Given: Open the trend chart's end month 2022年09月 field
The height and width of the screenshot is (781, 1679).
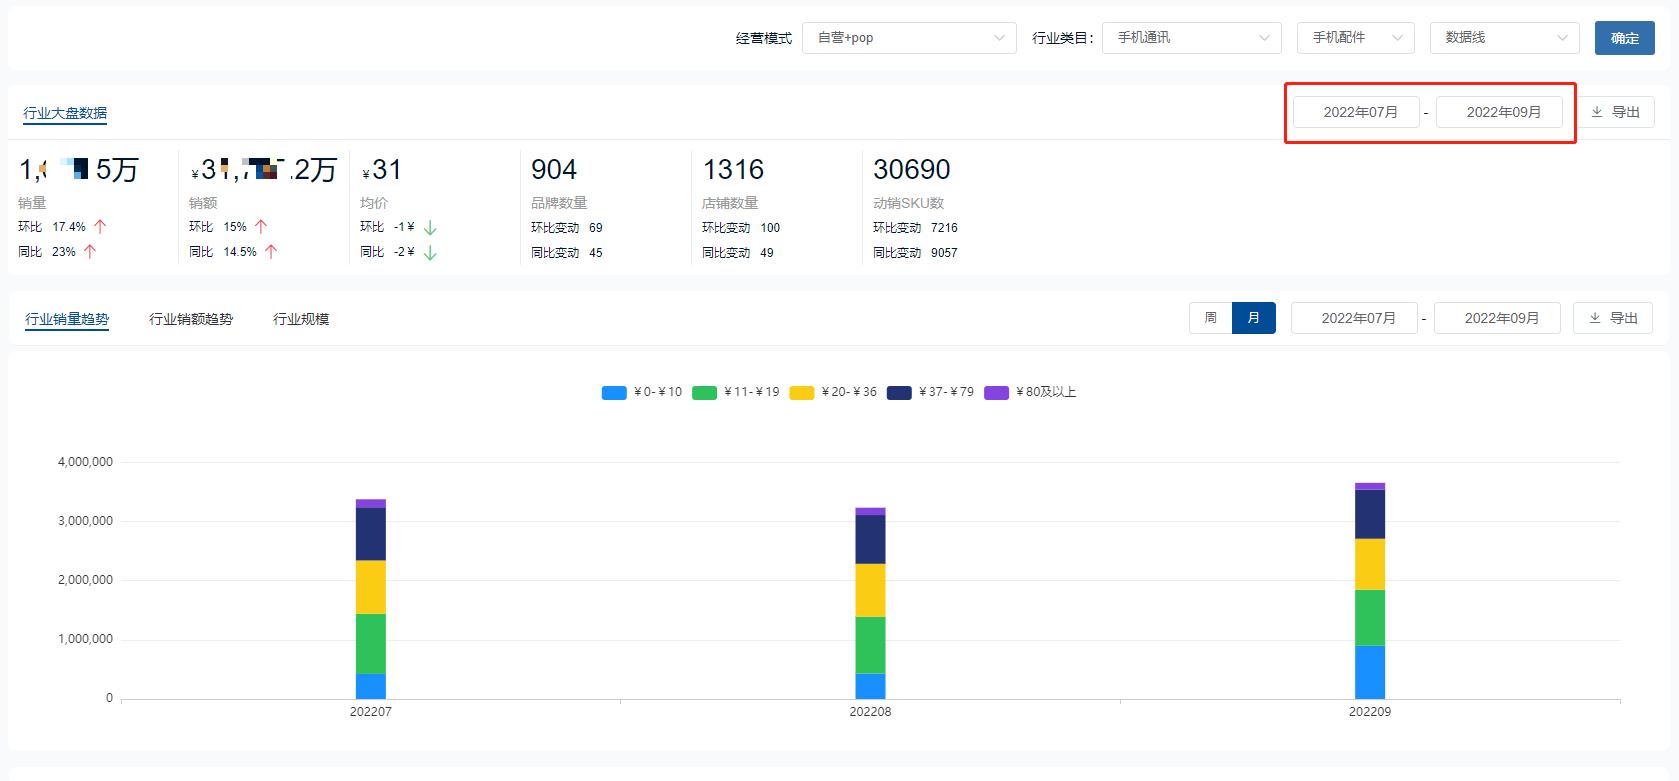Looking at the screenshot, I should point(1497,318).
